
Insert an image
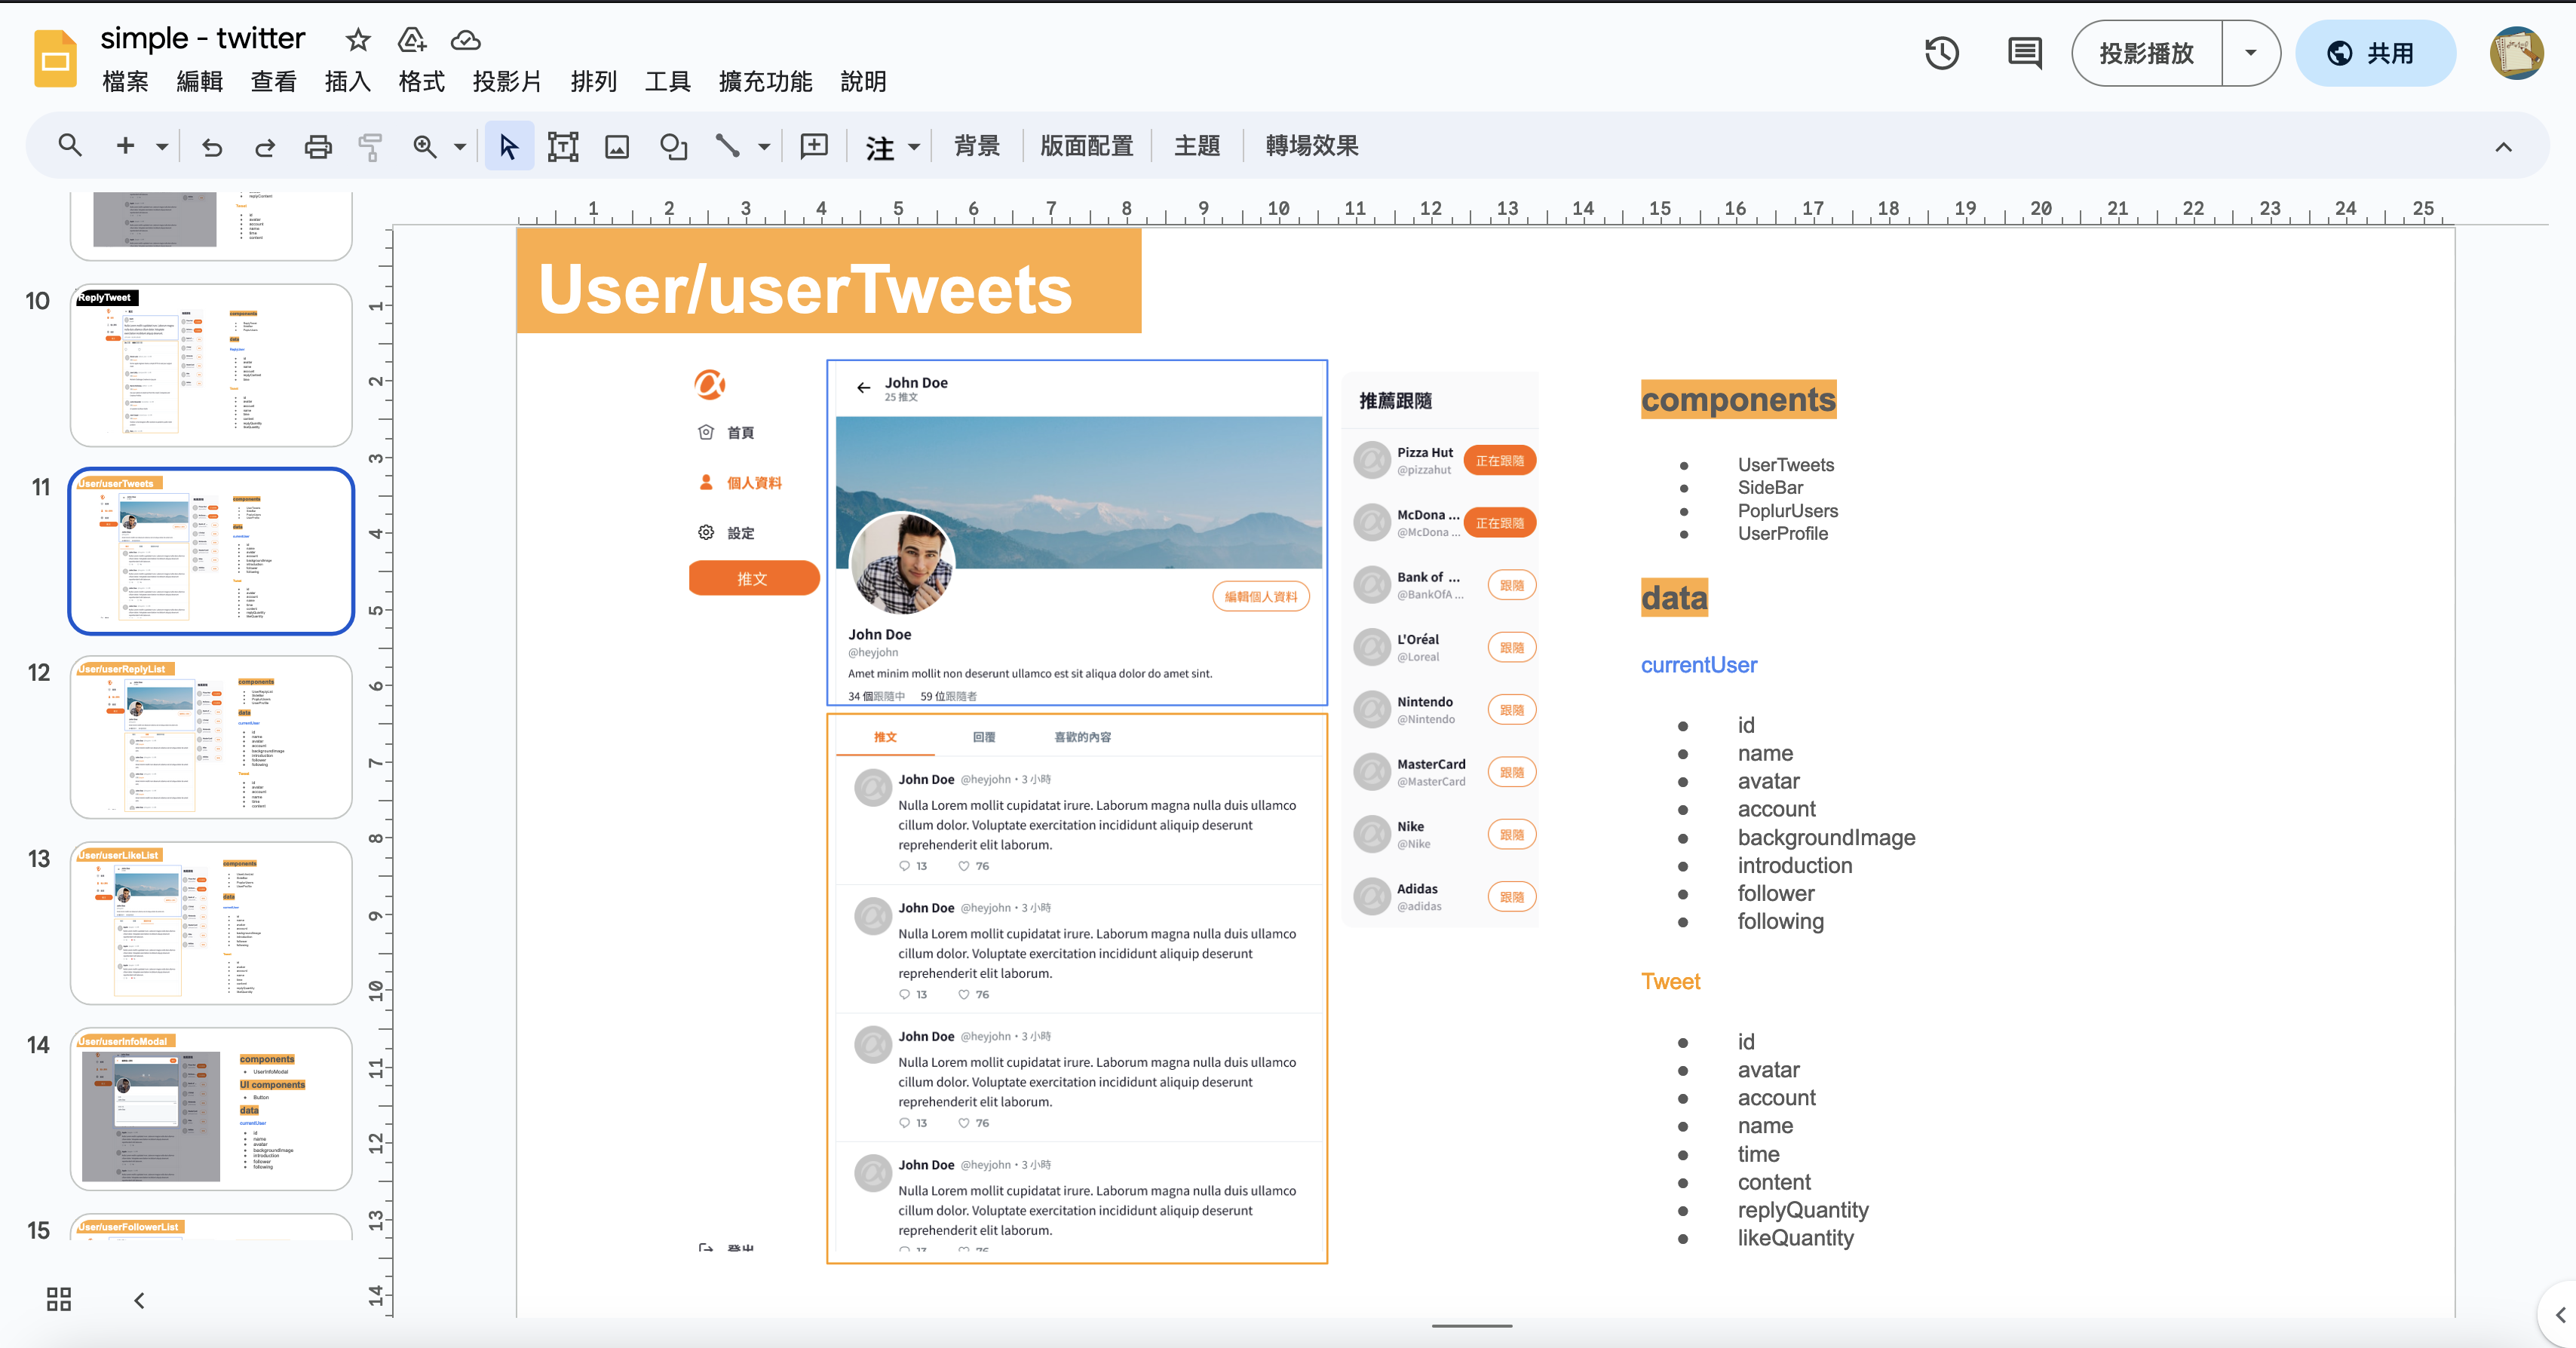pyautogui.click(x=616, y=145)
